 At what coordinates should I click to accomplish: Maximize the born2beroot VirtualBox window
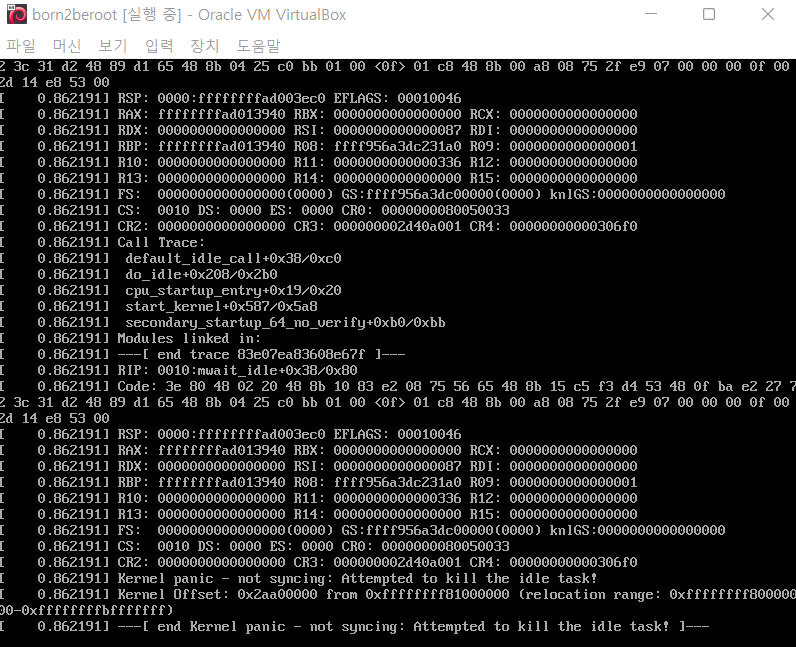coord(709,14)
